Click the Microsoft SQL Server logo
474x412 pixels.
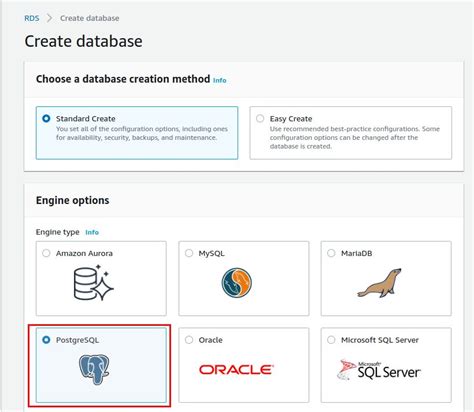378,370
